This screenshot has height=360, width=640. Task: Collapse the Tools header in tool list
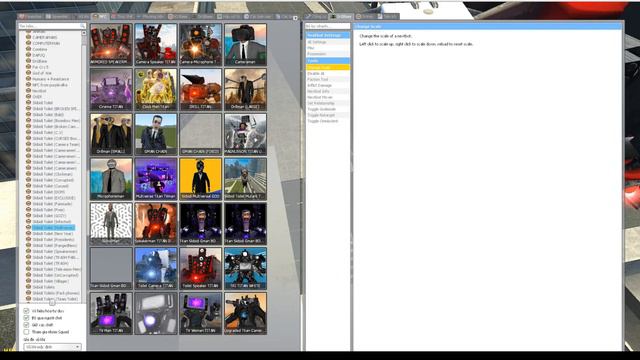click(328, 60)
